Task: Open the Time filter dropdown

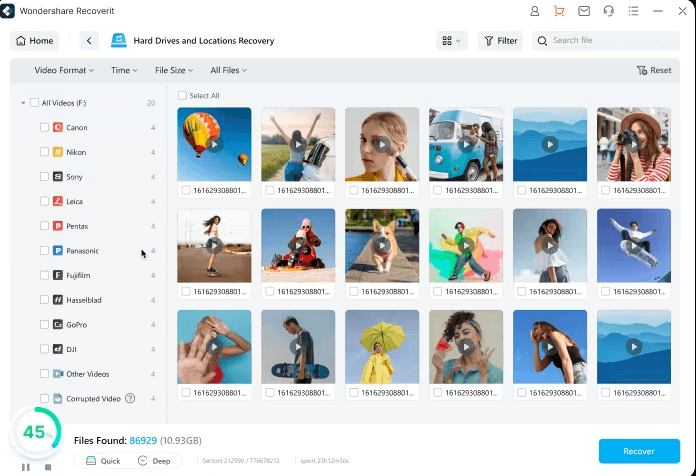Action: point(124,70)
